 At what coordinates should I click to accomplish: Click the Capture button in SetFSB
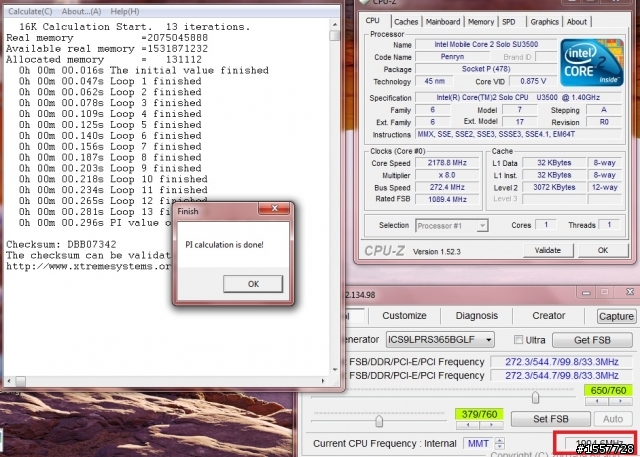point(616,316)
